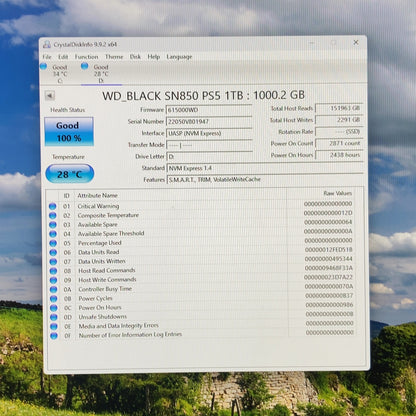Select the Critical Warning attribute name
This screenshot has width=416, height=416.
pyautogui.click(x=98, y=206)
